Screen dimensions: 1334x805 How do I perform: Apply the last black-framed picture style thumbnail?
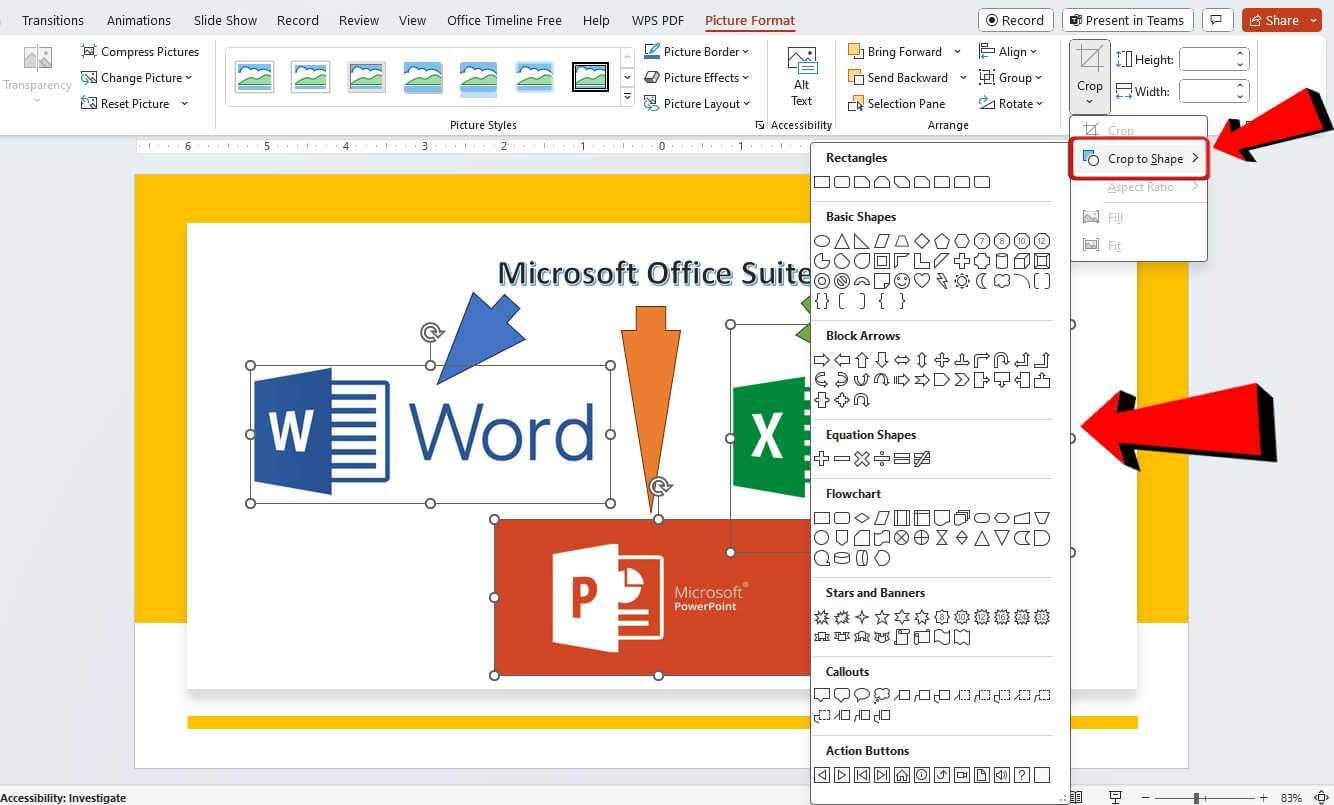click(x=590, y=76)
